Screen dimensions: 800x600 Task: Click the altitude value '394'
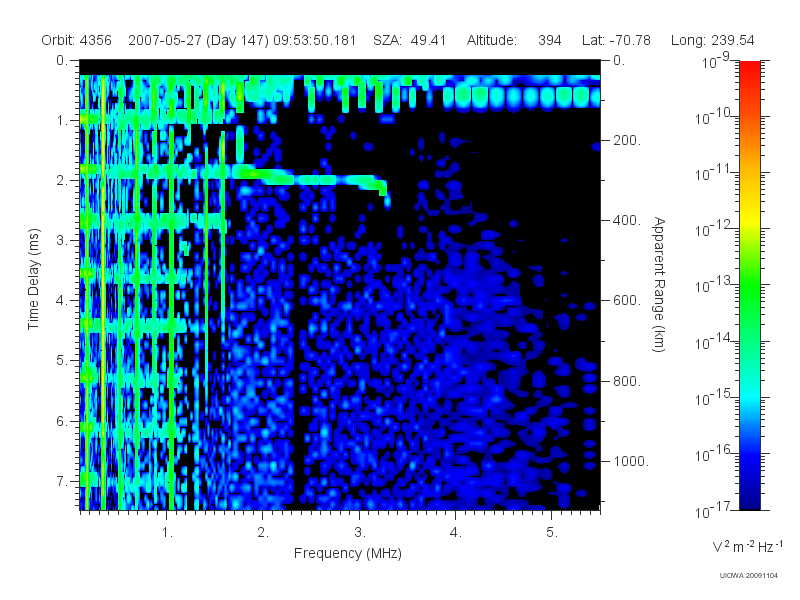549,40
